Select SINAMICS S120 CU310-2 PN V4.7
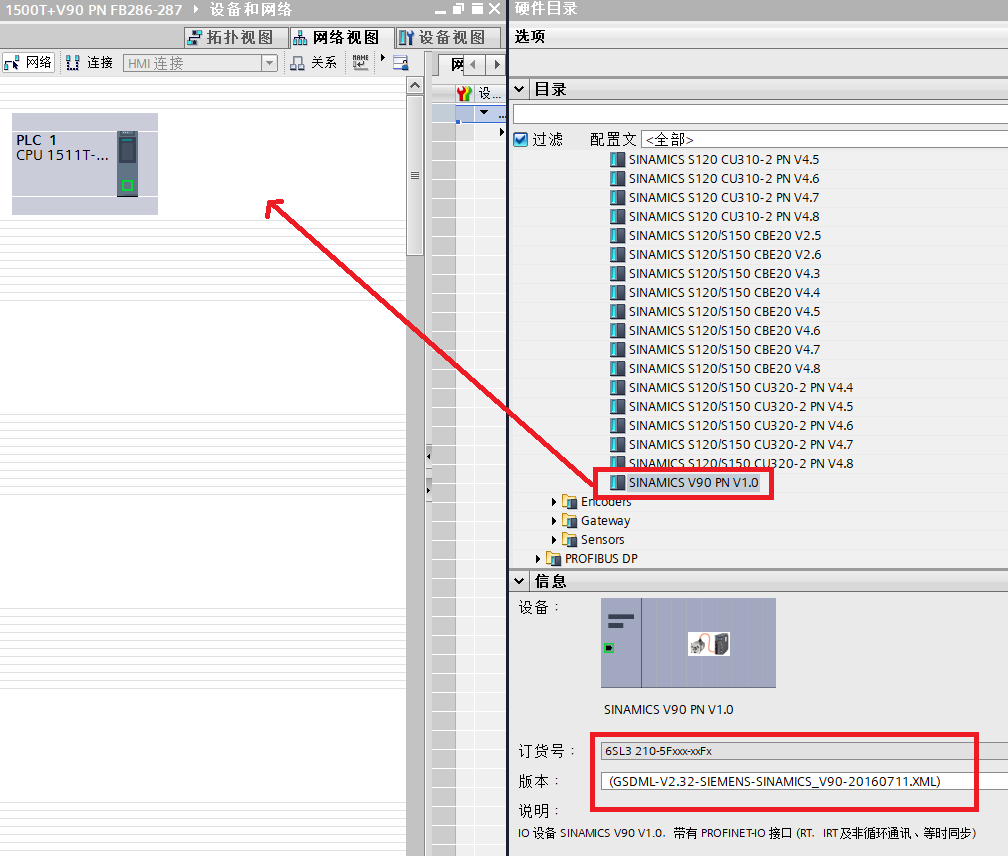This screenshot has width=1008, height=857. tap(723, 197)
